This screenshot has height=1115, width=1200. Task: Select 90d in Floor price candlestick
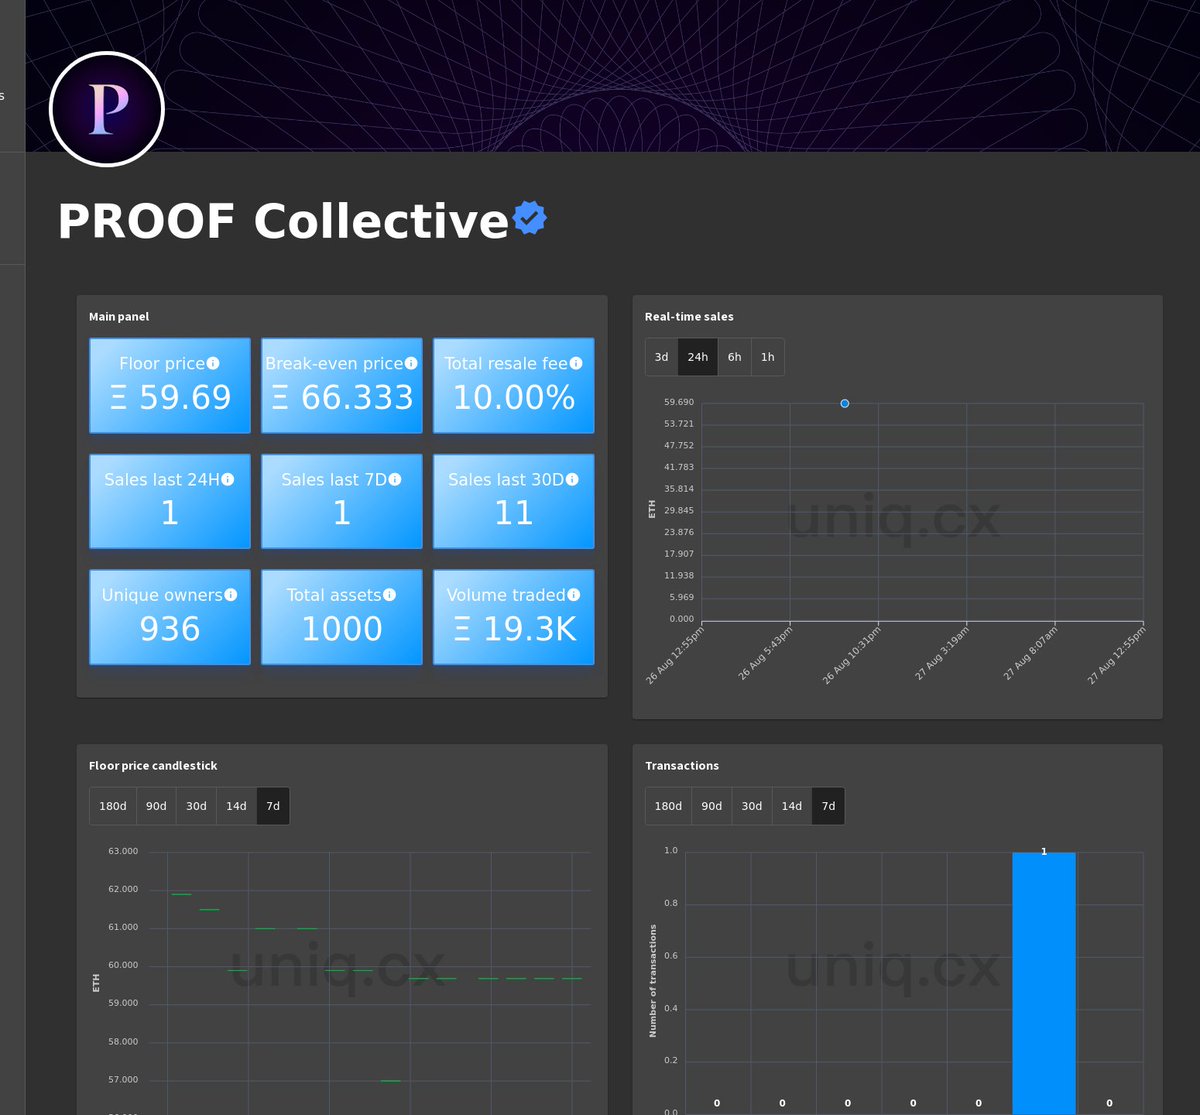coord(157,806)
